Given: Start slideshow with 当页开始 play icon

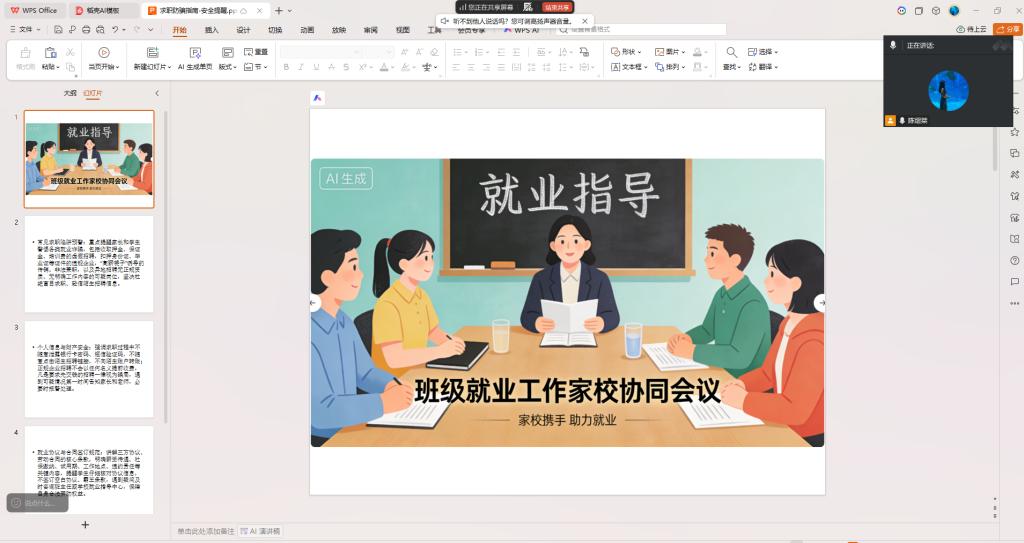Looking at the screenshot, I should [x=103, y=52].
